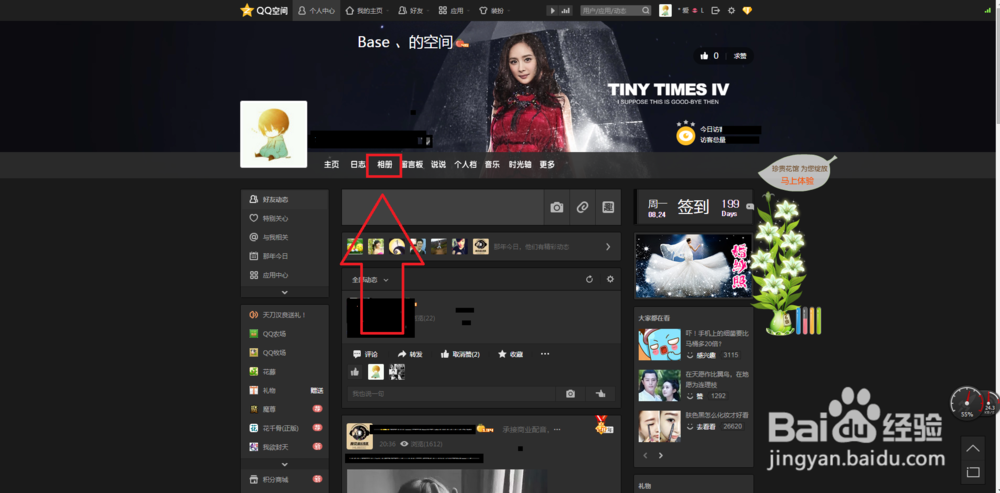Open the 留言板 tab
1000x493 pixels.
[x=412, y=165]
